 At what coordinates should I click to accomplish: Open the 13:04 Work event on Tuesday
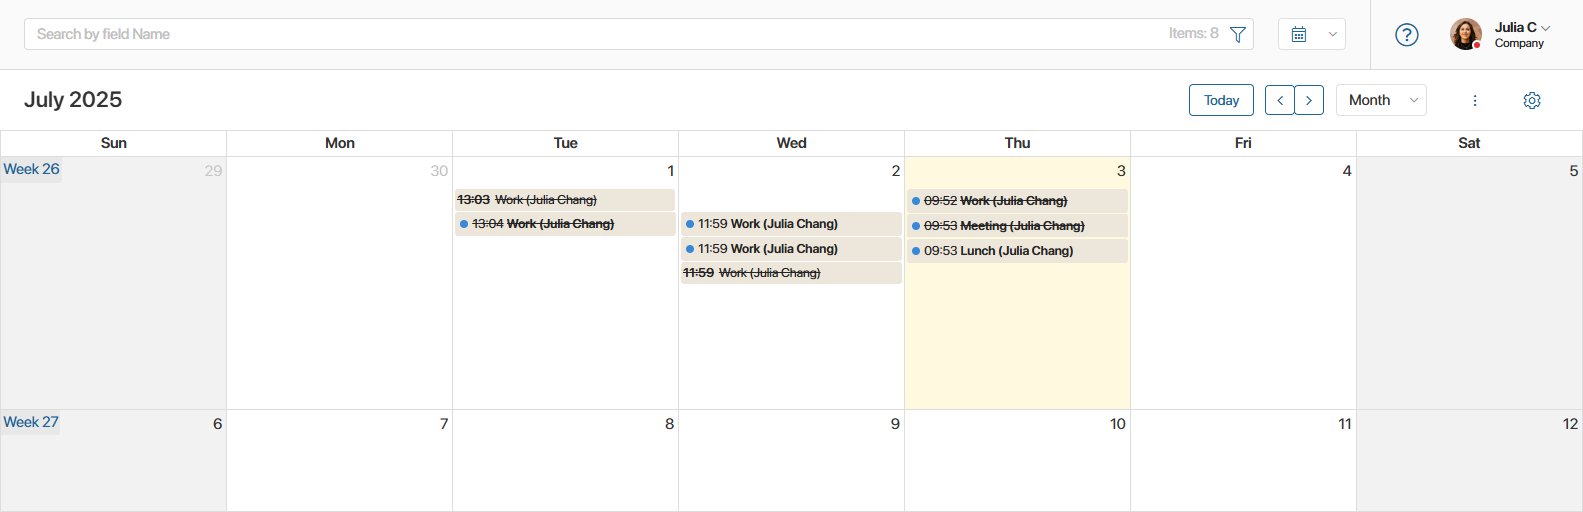(565, 224)
